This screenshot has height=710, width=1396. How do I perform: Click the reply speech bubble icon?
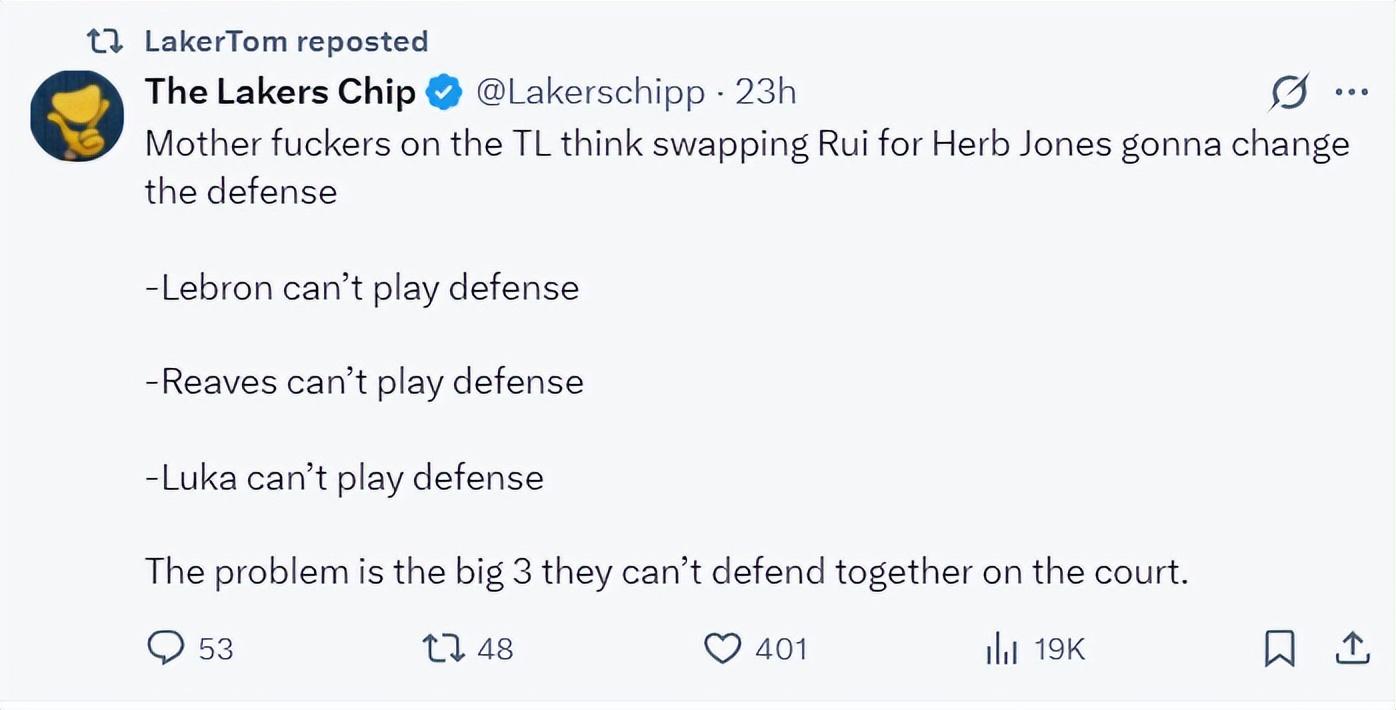pos(164,649)
